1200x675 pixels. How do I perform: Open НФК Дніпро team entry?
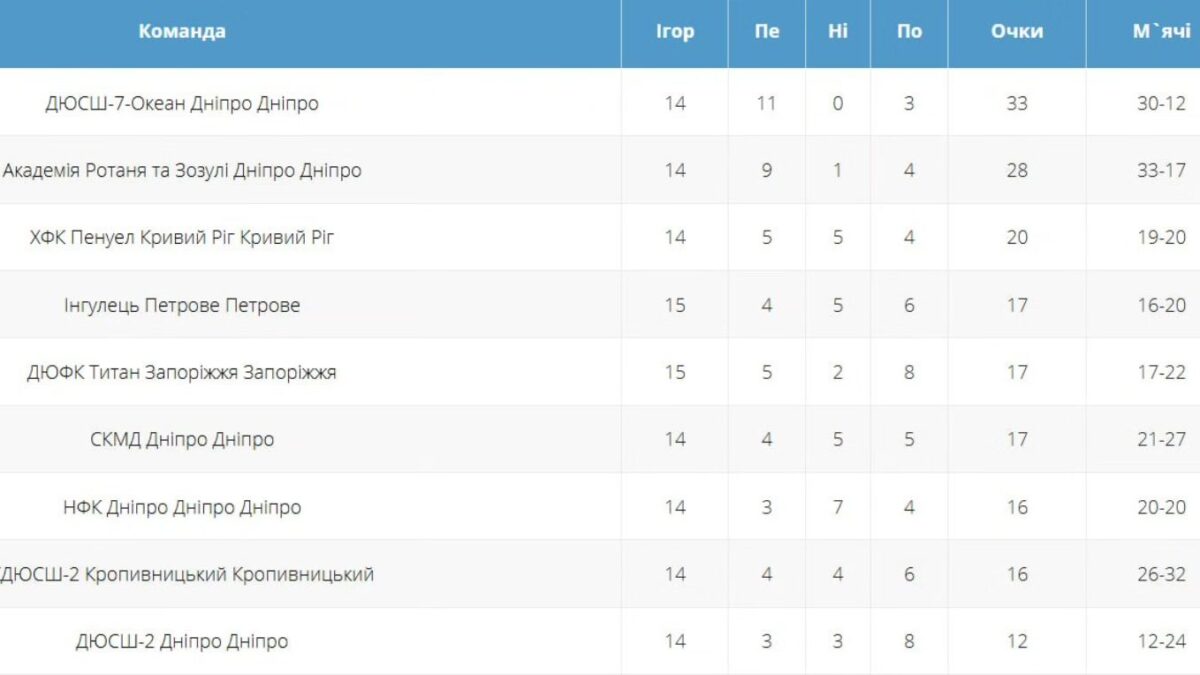182,507
